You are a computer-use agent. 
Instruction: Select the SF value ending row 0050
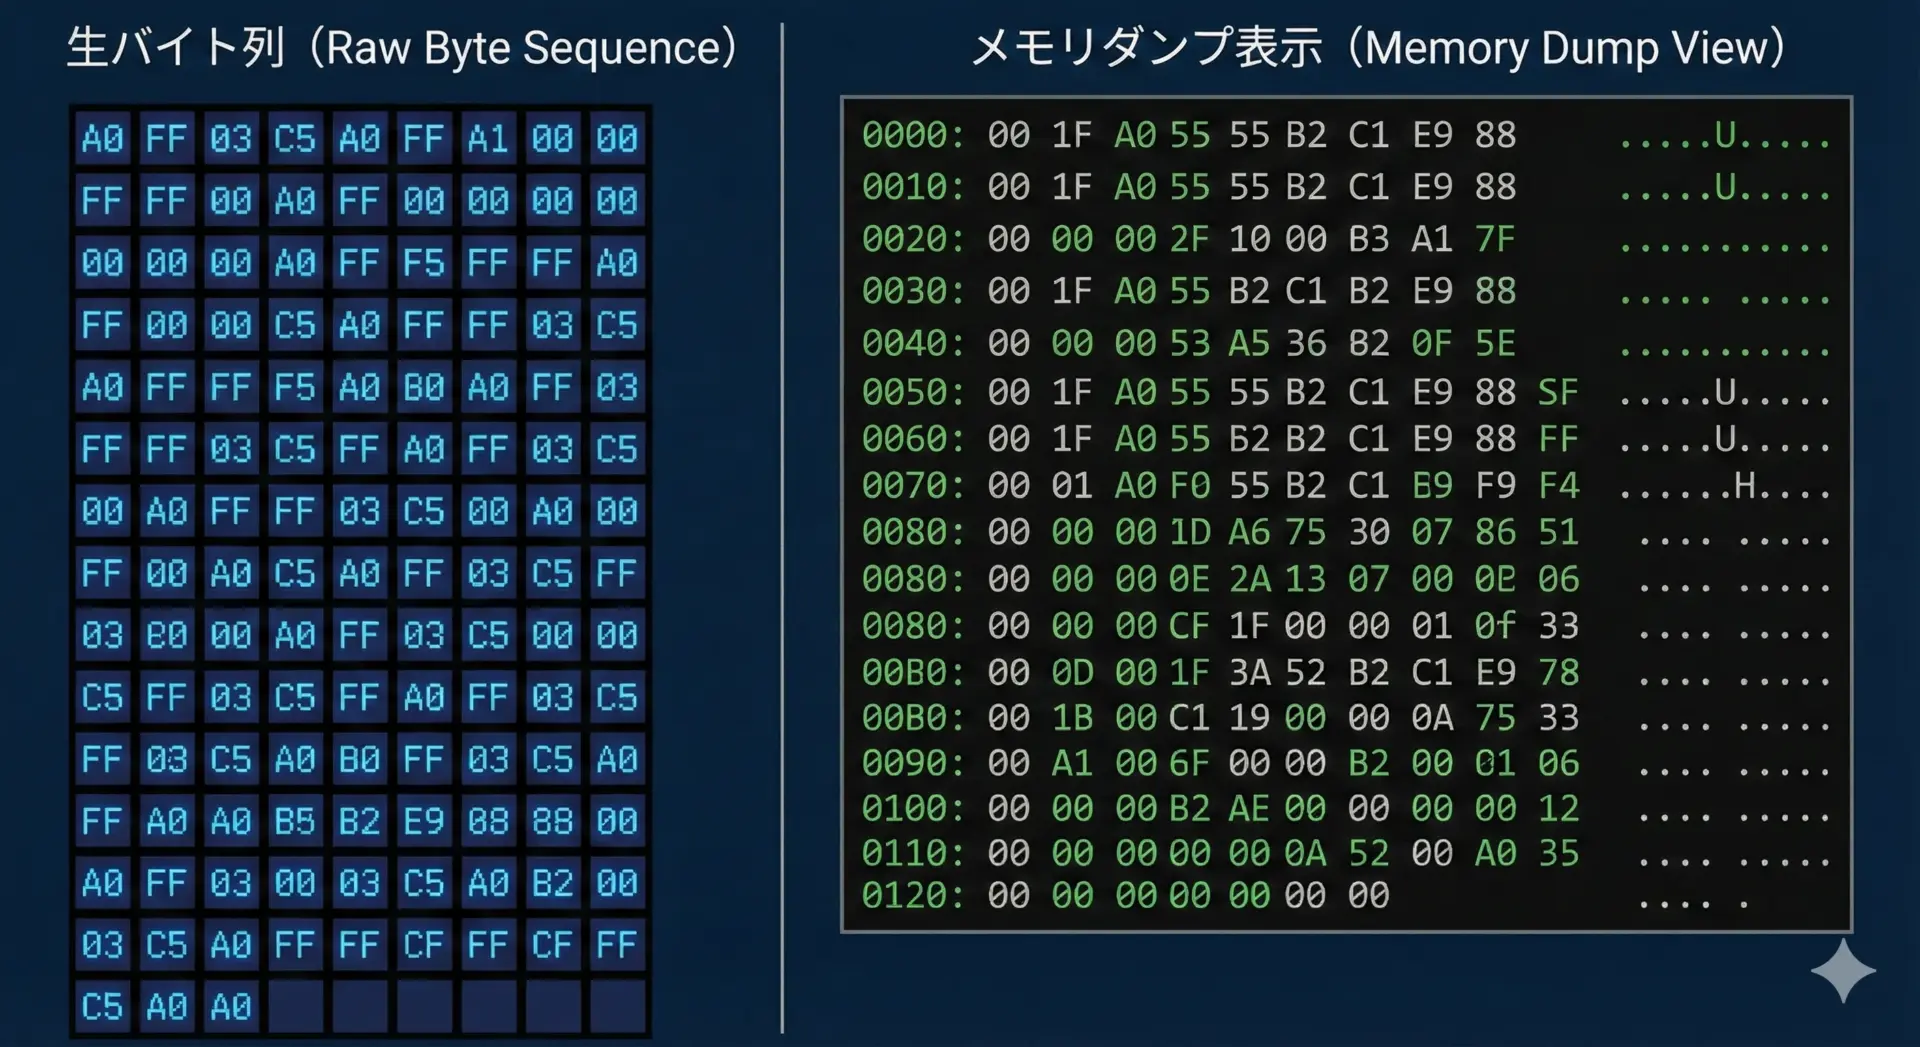tap(1558, 392)
